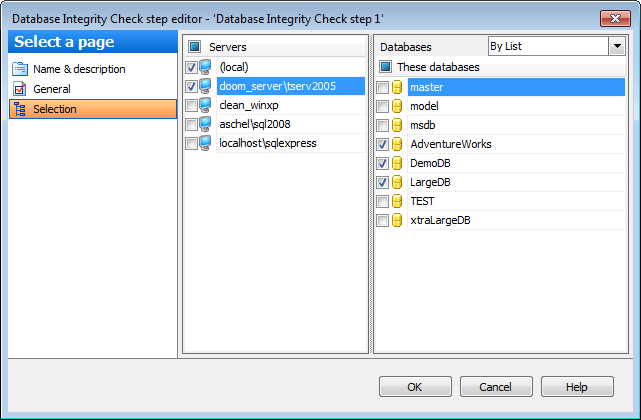Select the xtraLargeDB database row

point(500,220)
